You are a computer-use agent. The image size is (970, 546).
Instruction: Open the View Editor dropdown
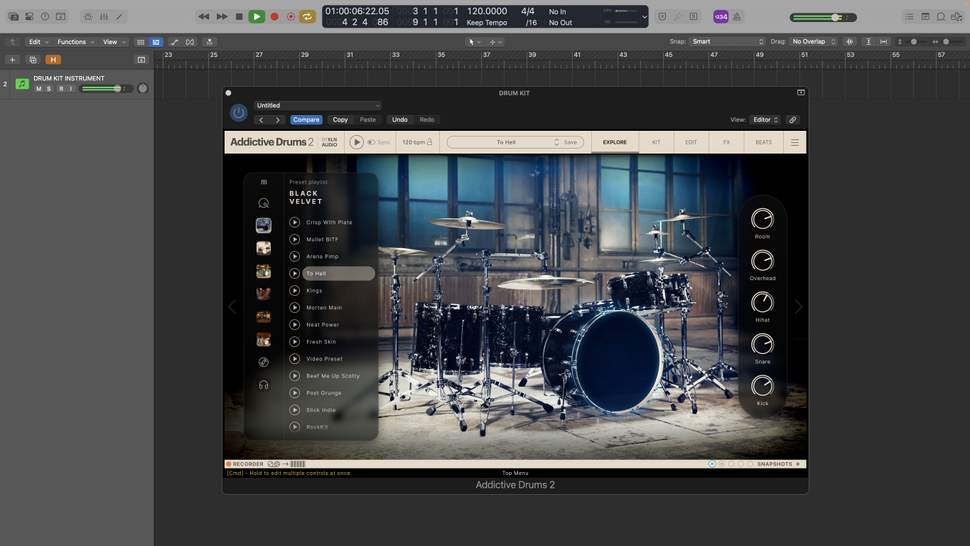click(766, 120)
